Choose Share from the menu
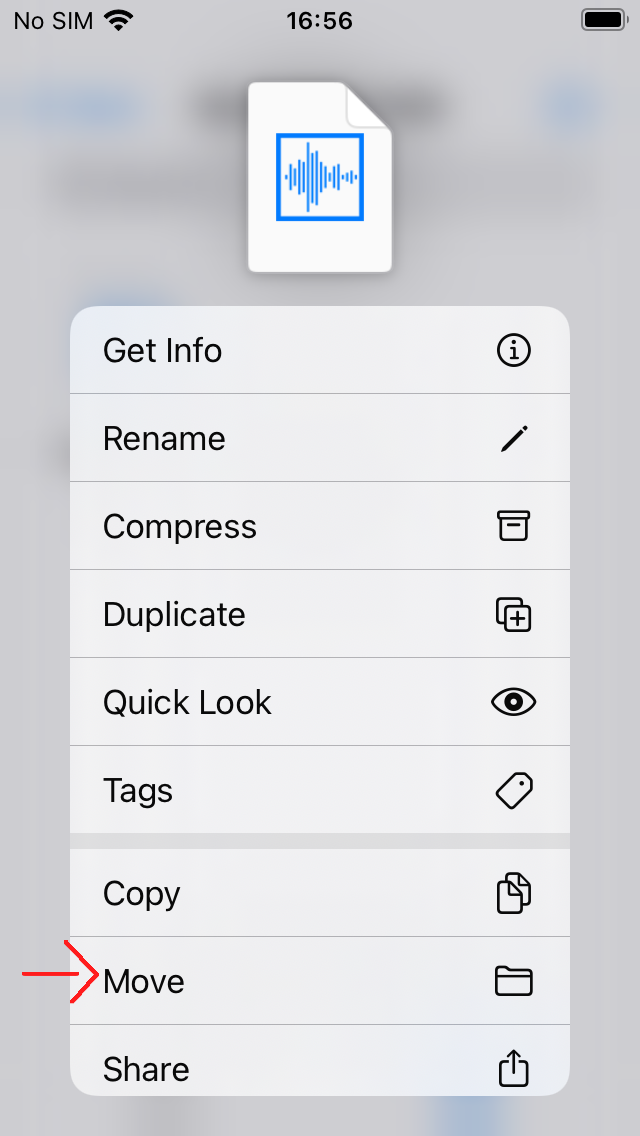Screen dimensions: 640x1136 147,1069
